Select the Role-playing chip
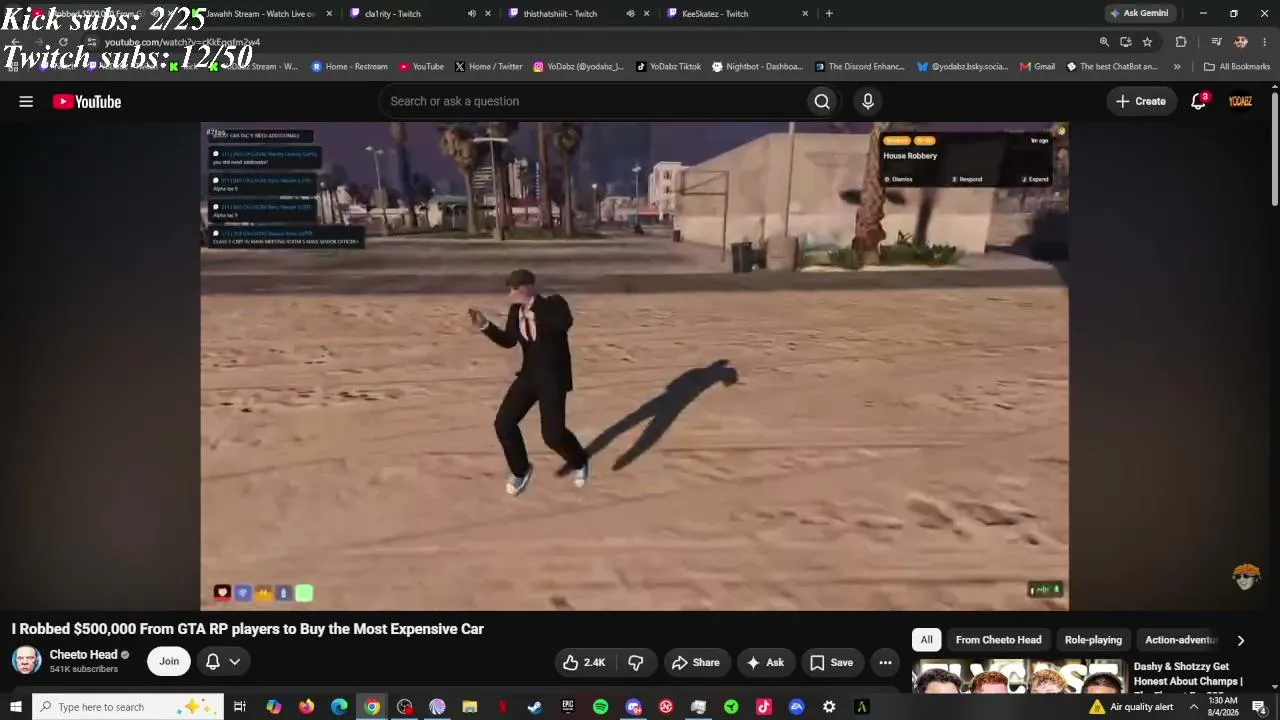The height and width of the screenshot is (720, 1280). tap(1093, 640)
